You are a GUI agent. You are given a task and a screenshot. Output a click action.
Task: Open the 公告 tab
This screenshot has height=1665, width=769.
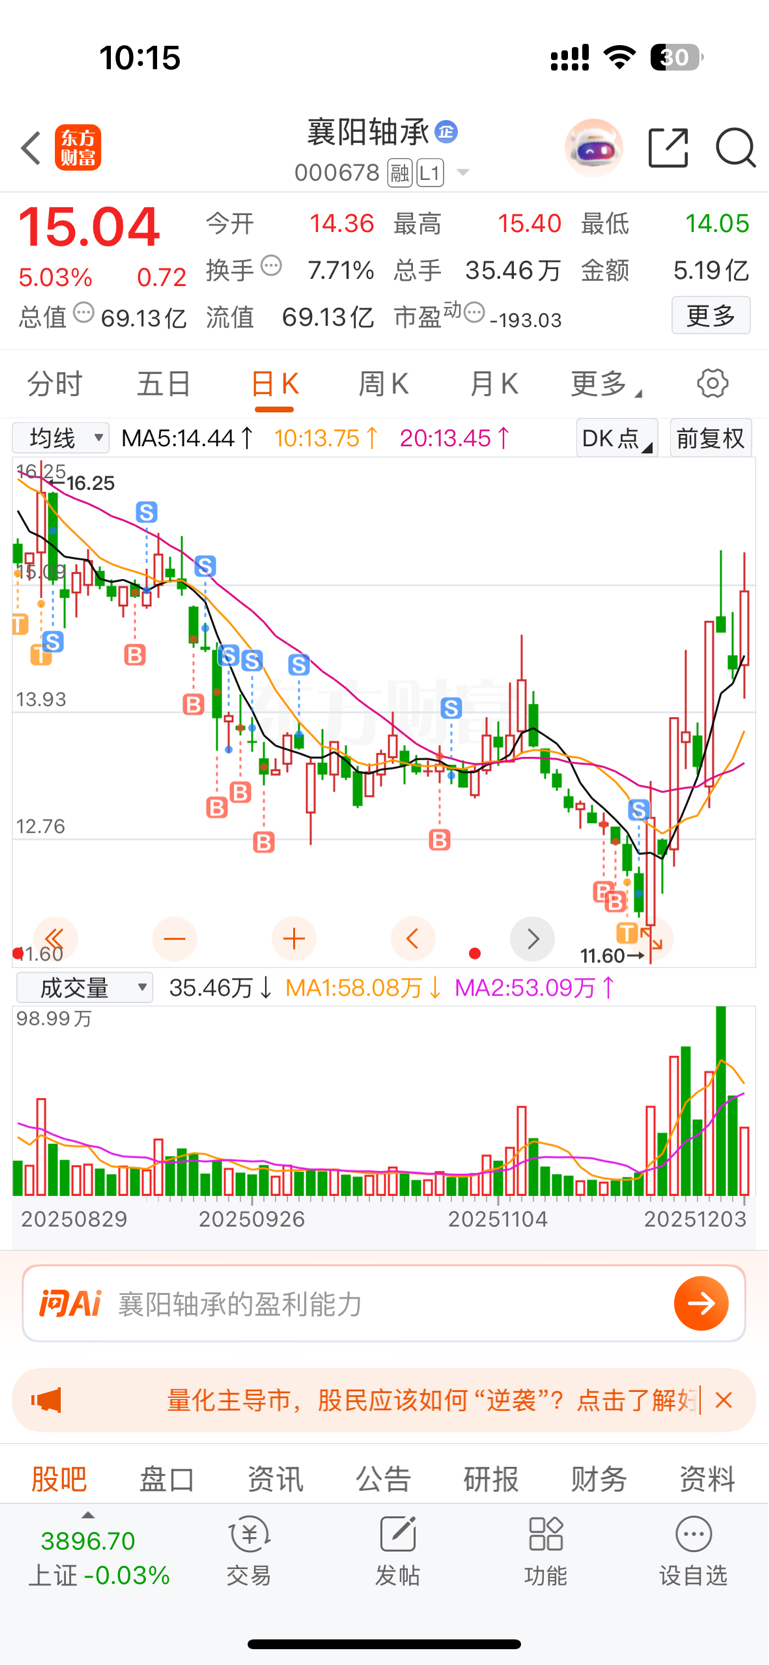(383, 1478)
